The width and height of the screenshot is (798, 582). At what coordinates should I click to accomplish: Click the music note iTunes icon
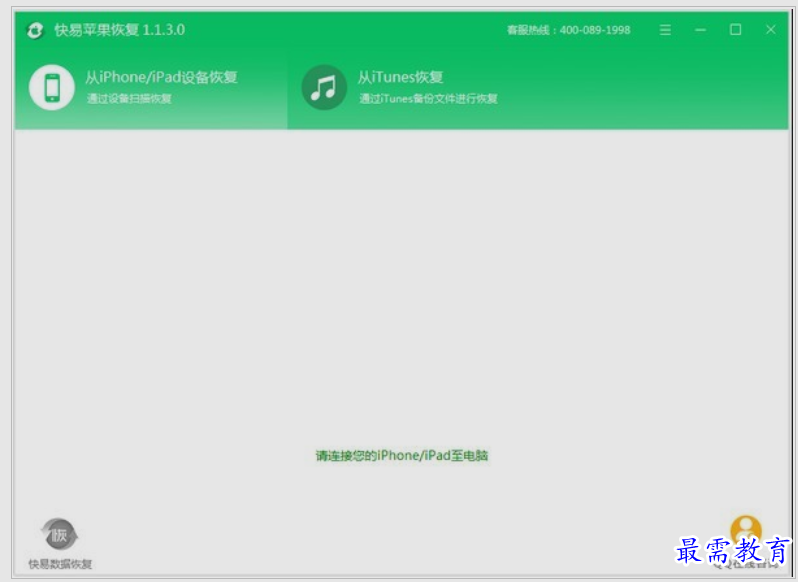point(324,88)
